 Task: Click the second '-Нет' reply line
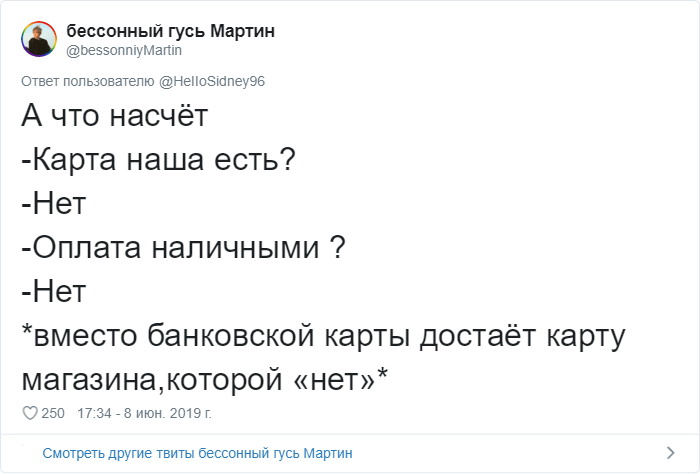[x=54, y=291]
